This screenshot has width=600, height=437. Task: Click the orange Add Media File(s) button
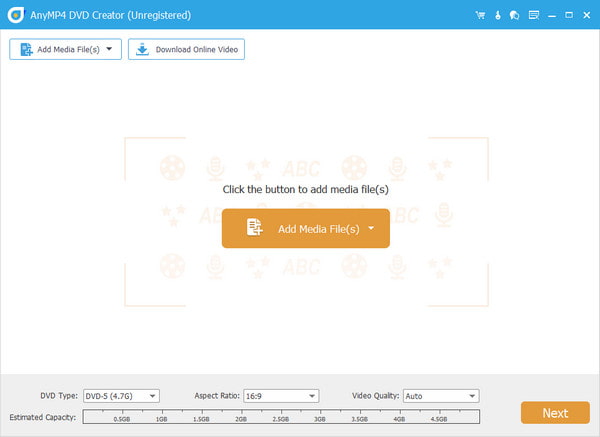tap(306, 228)
